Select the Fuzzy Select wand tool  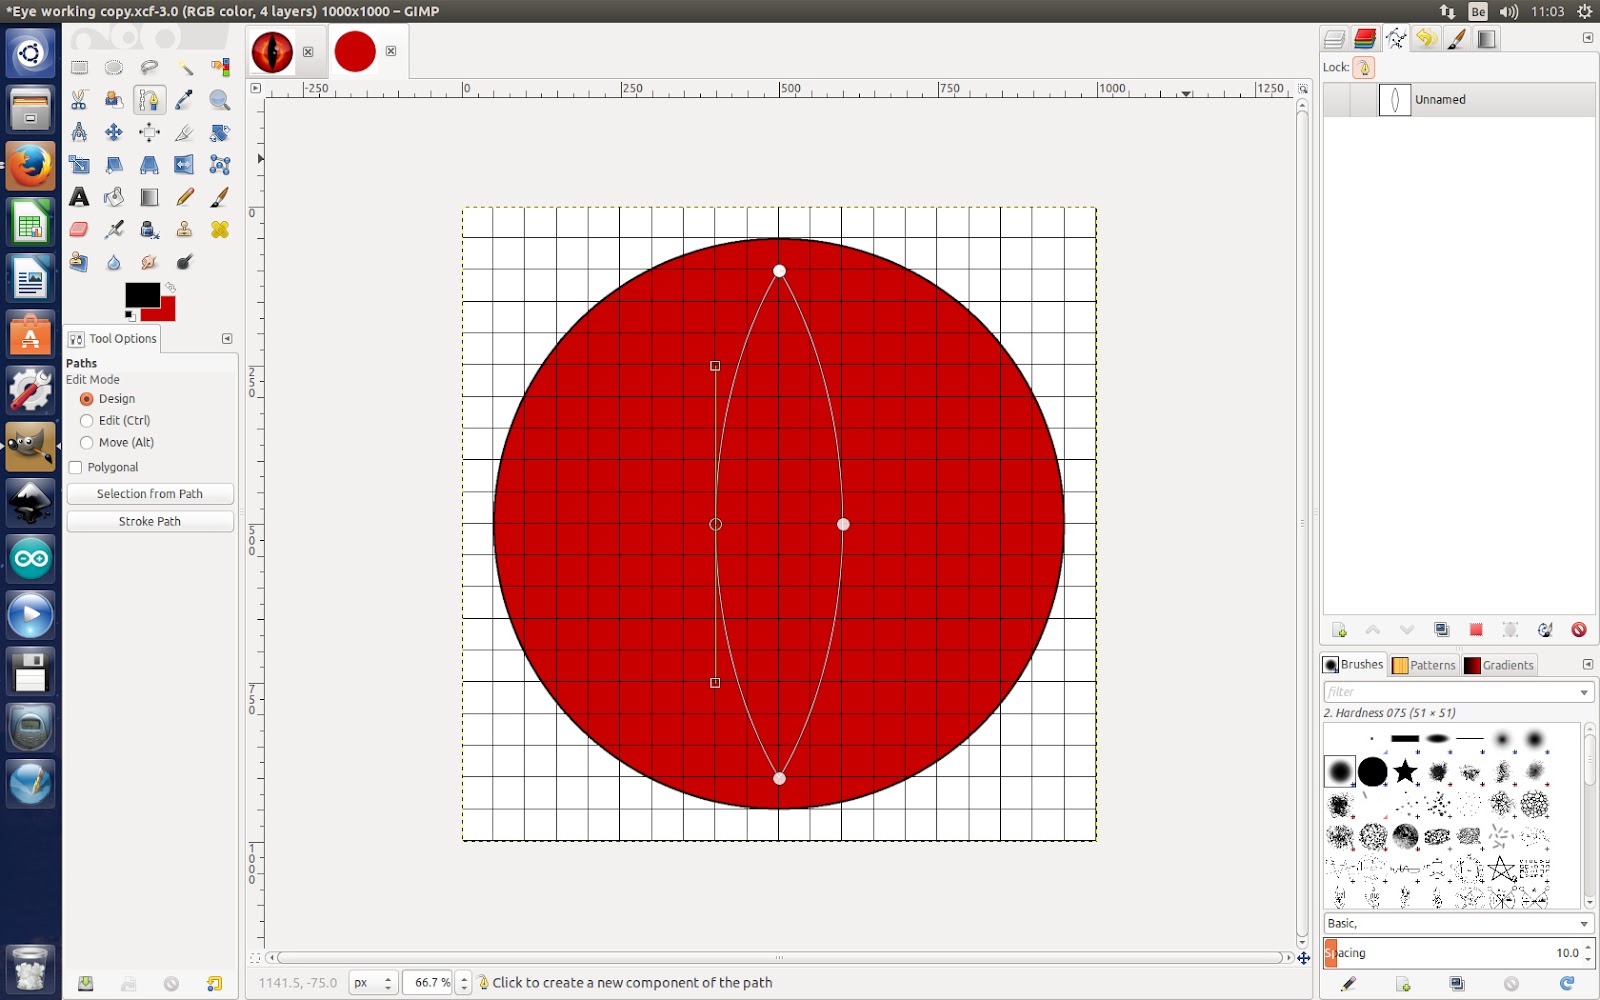(185, 67)
